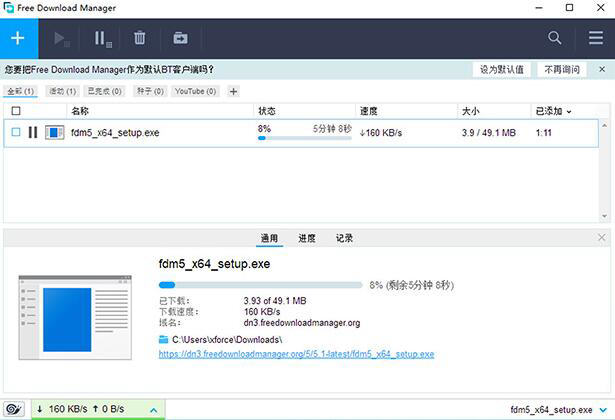
Task: Click the row progress bar at 8%
Action: click(304, 138)
